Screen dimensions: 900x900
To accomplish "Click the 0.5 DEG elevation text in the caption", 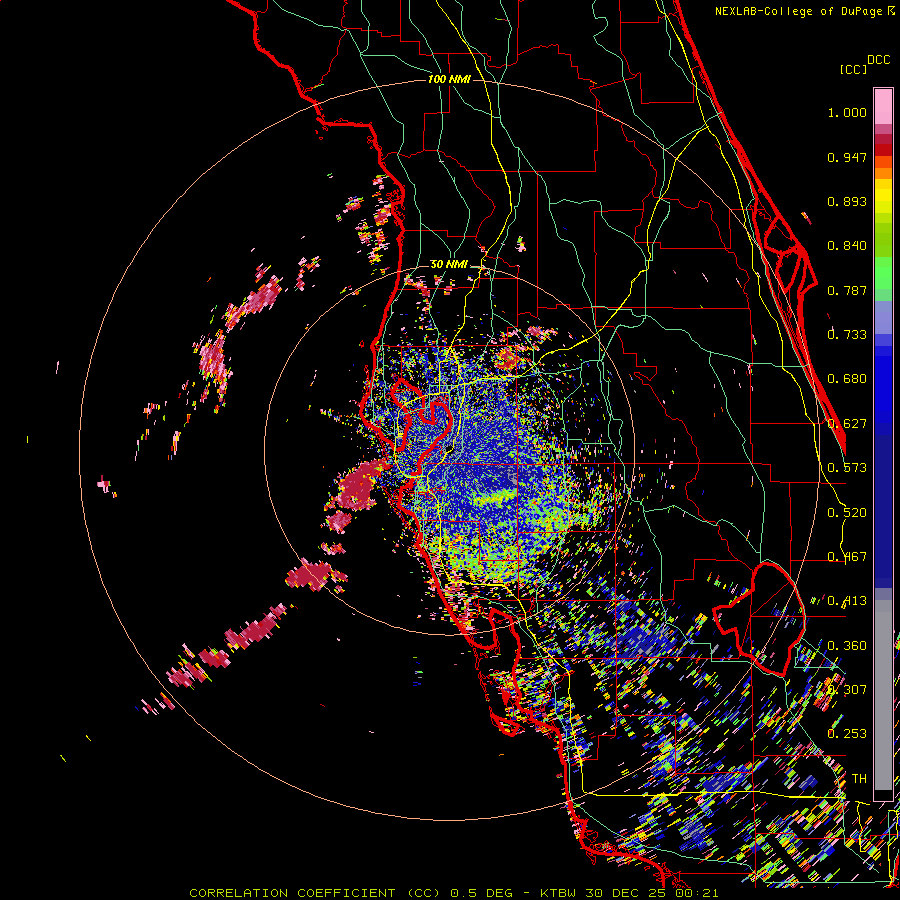I will (483, 893).
